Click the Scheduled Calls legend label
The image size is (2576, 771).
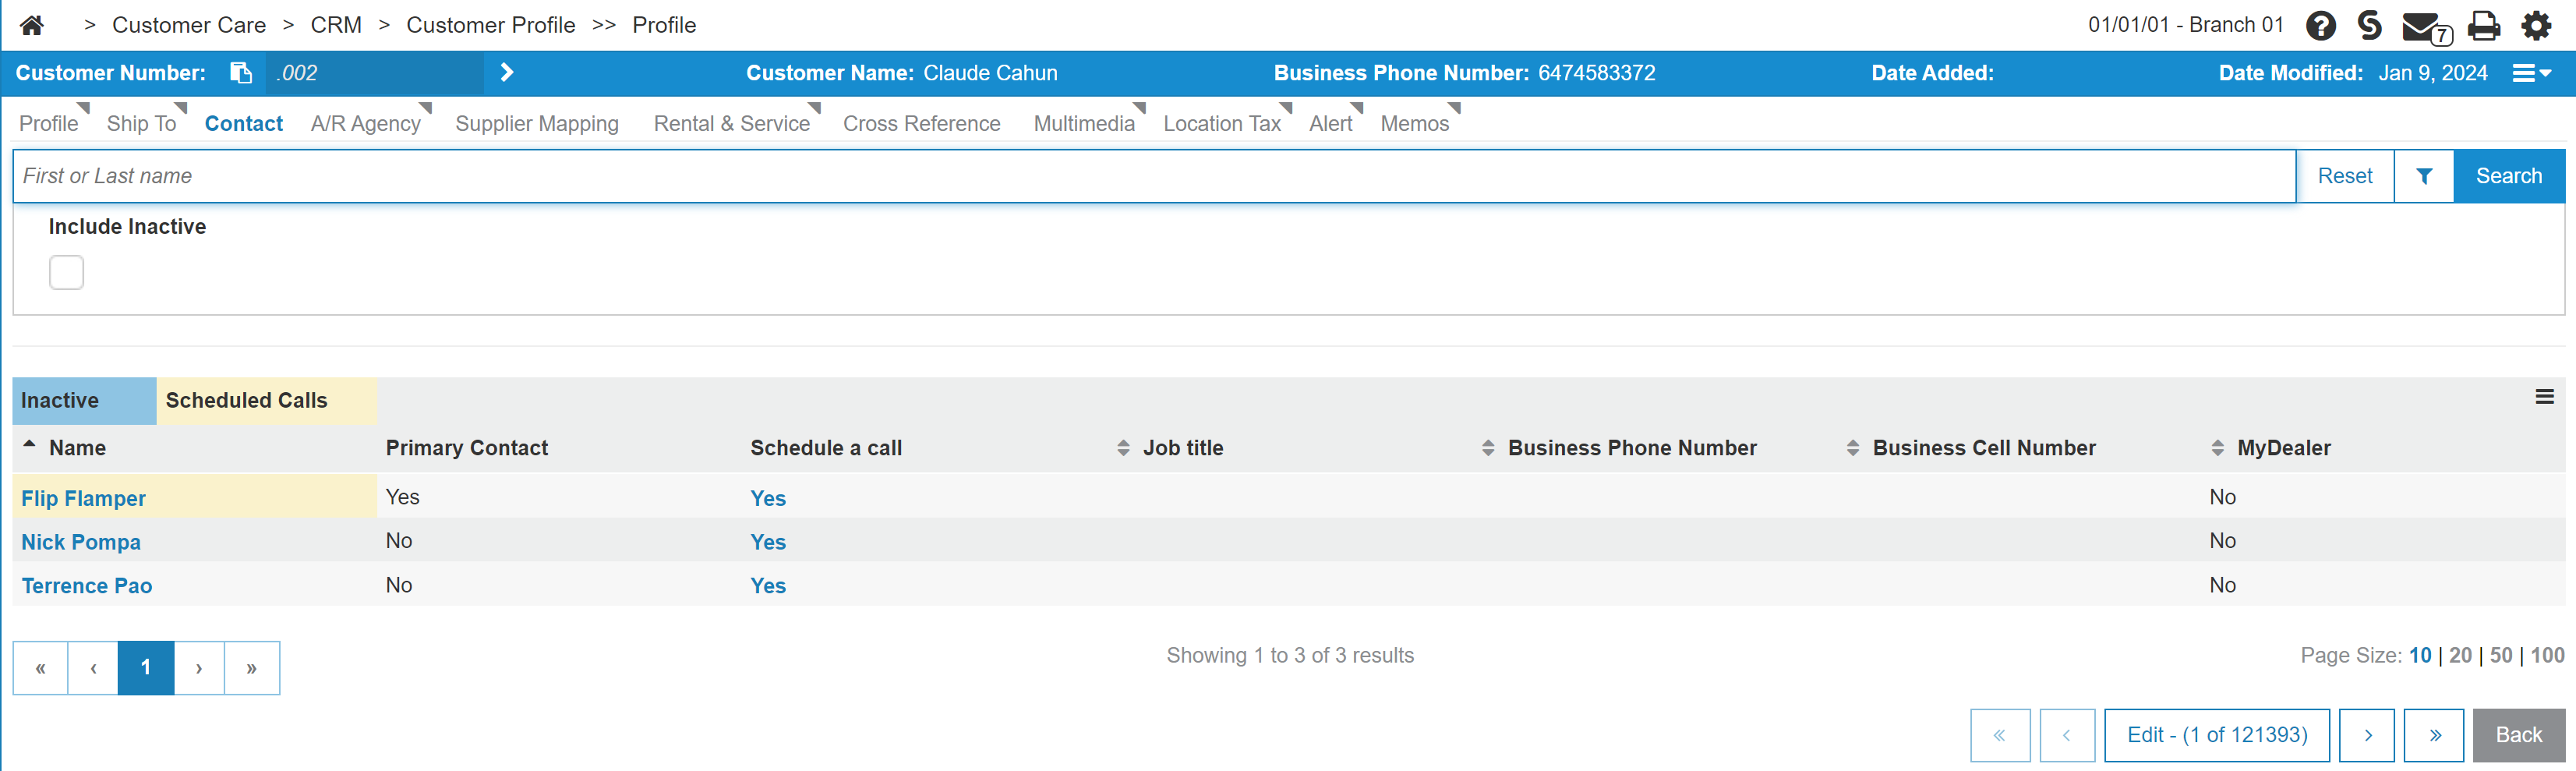(266, 401)
